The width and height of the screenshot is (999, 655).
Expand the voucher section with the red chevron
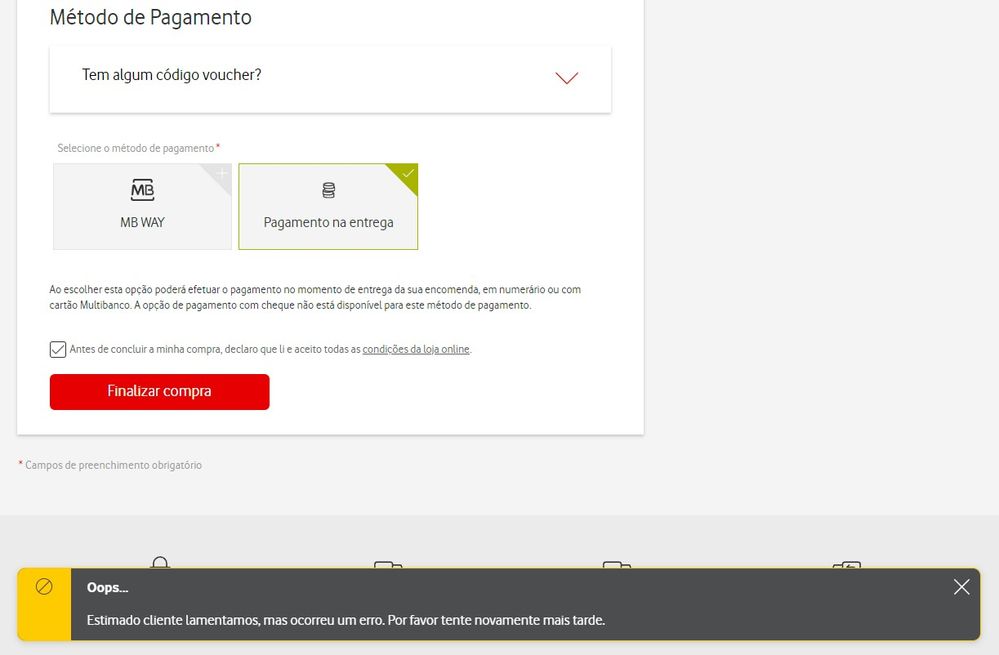point(566,78)
